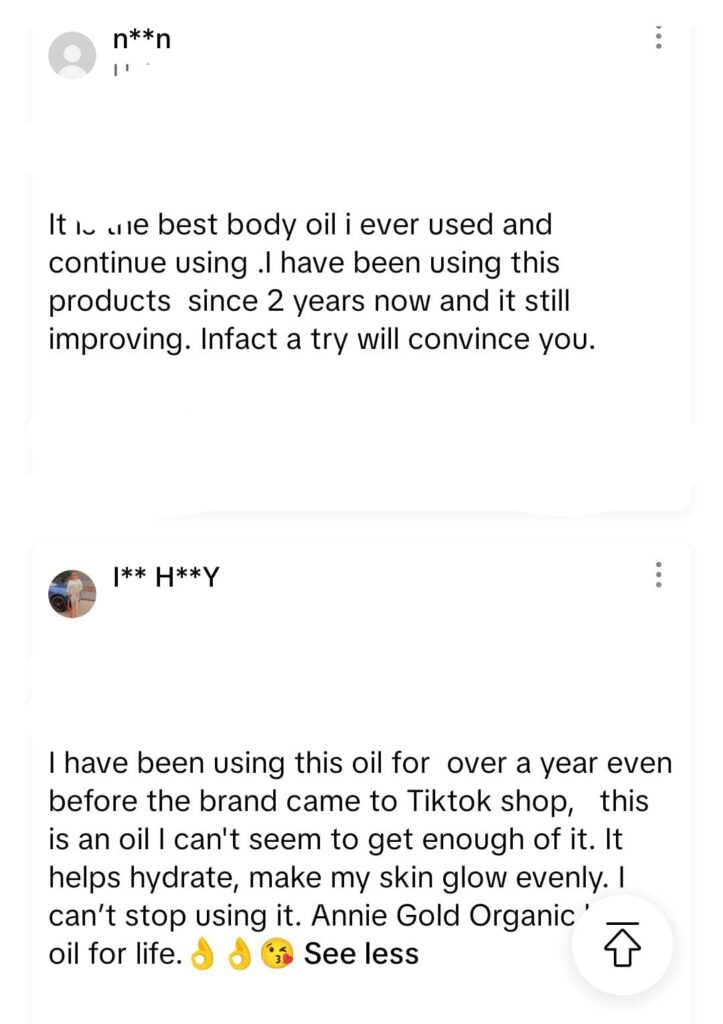Tap the second OK hand emoji
The height and width of the screenshot is (1024, 723).
coord(238,954)
